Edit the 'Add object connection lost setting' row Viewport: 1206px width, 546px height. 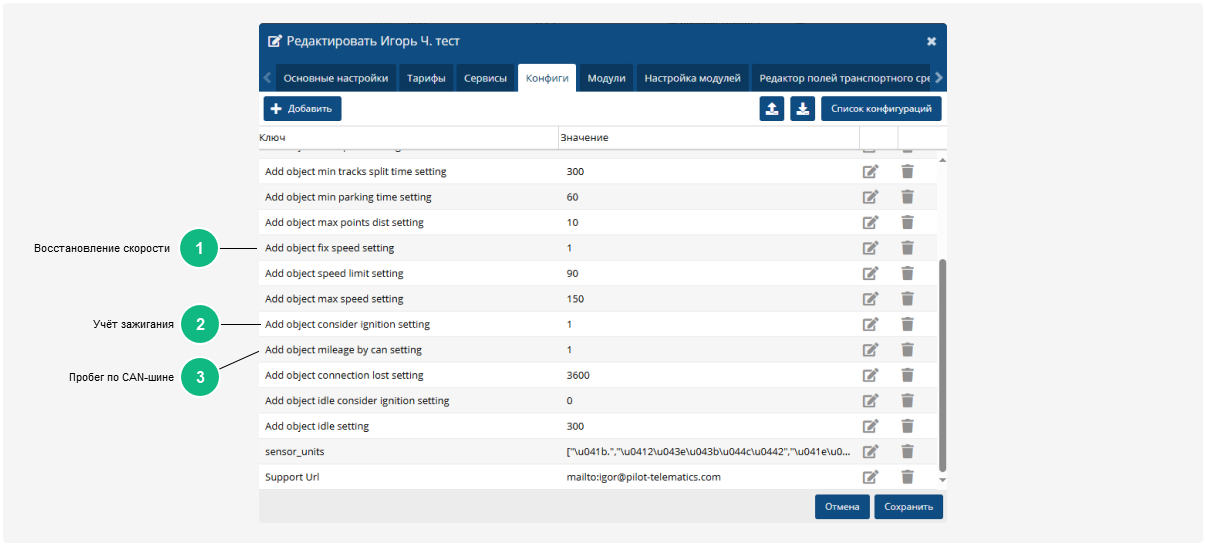click(870, 375)
